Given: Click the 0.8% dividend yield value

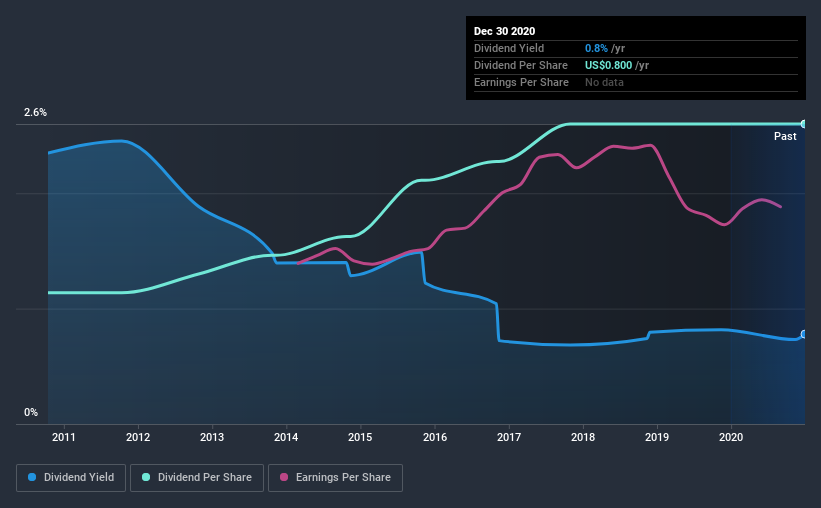Looking at the screenshot, I should (596, 48).
